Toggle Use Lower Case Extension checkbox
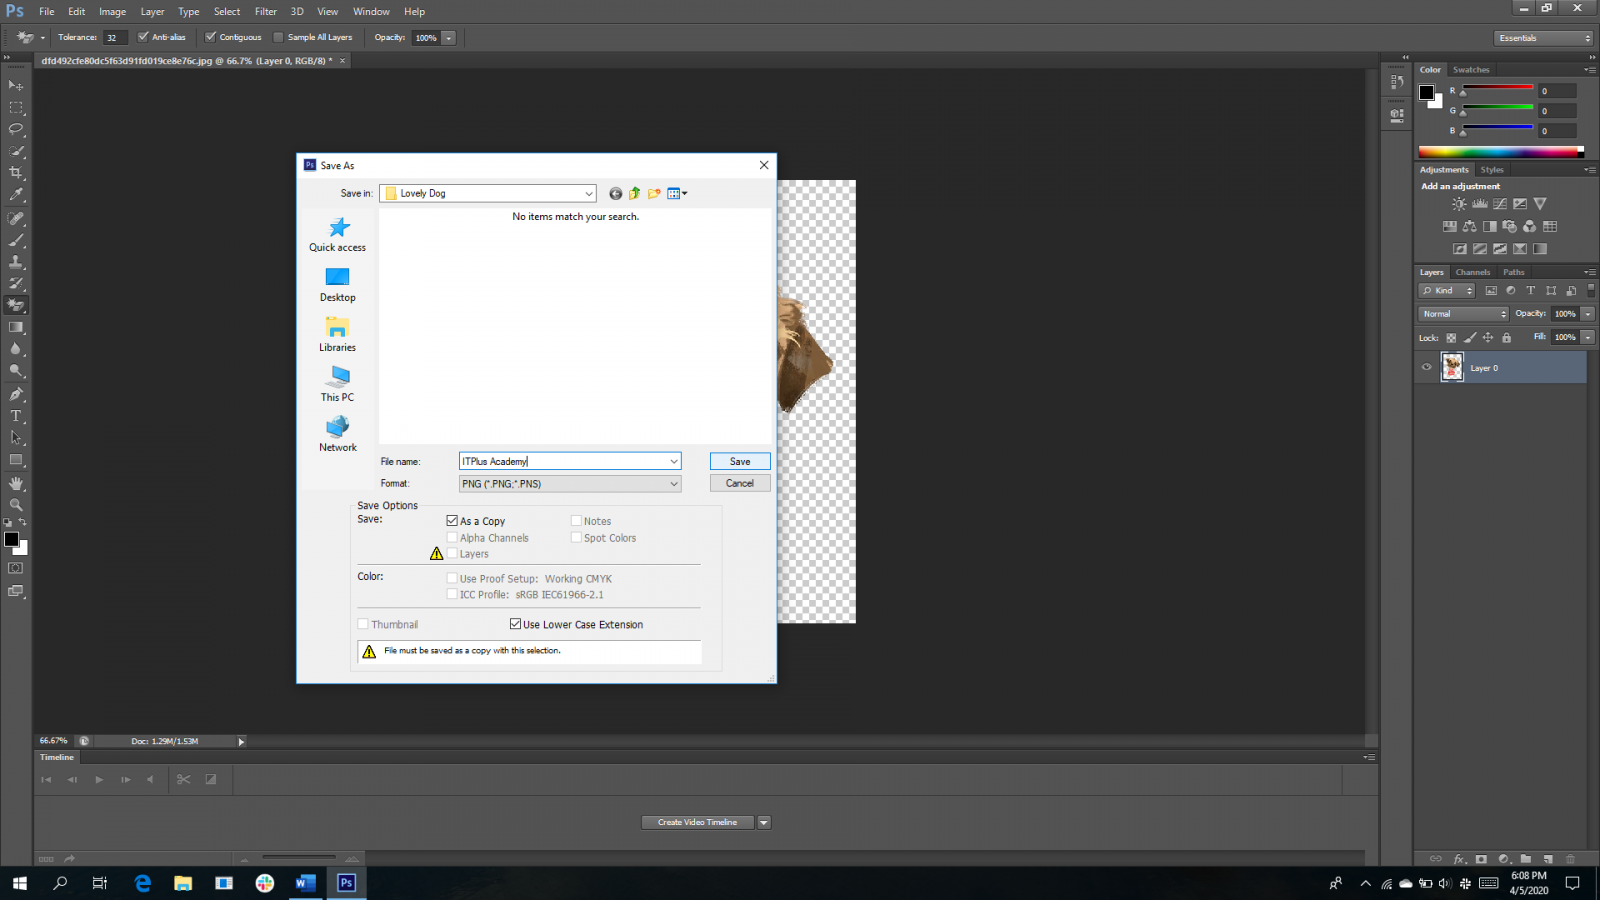This screenshot has height=900, width=1600. (515, 624)
